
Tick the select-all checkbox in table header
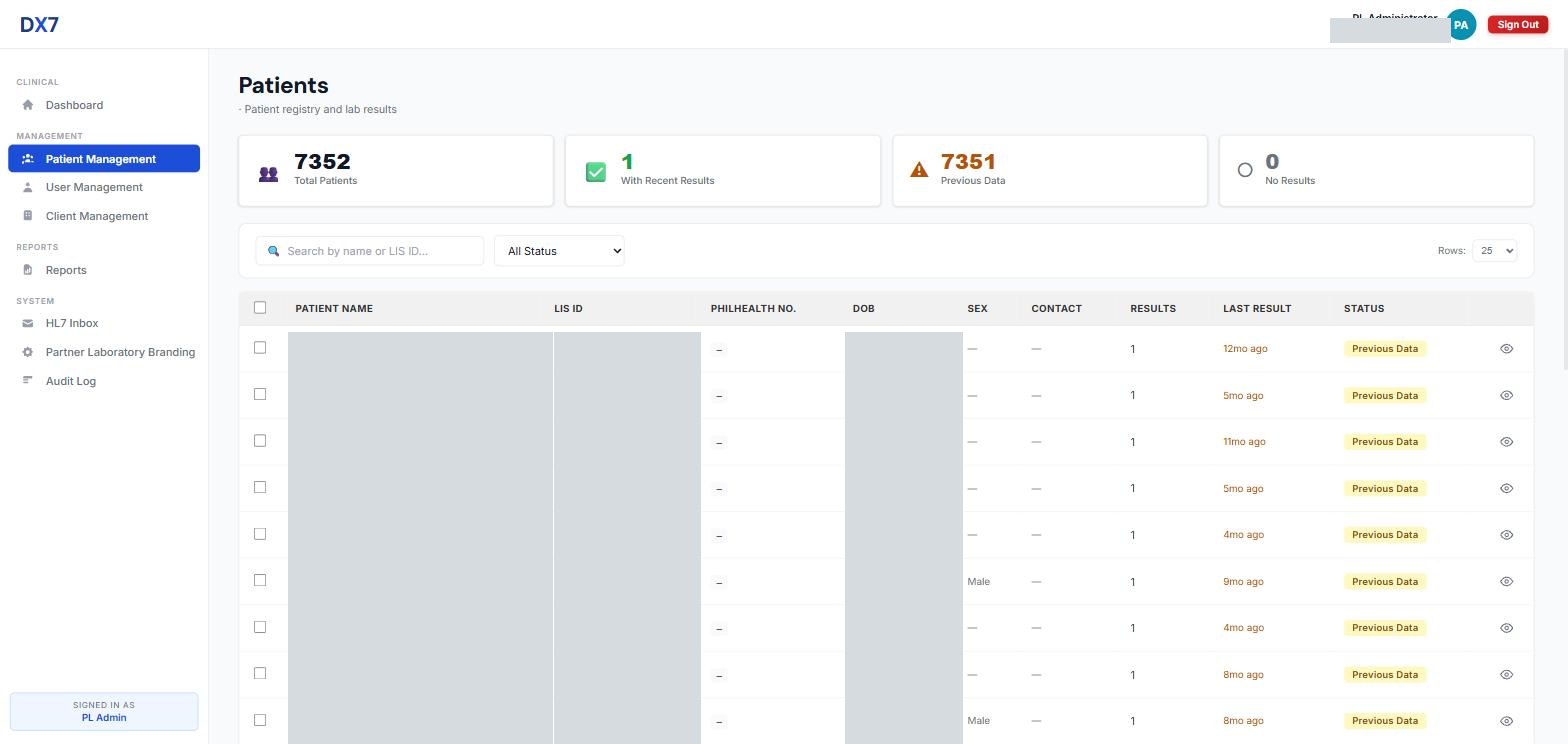[x=260, y=308]
